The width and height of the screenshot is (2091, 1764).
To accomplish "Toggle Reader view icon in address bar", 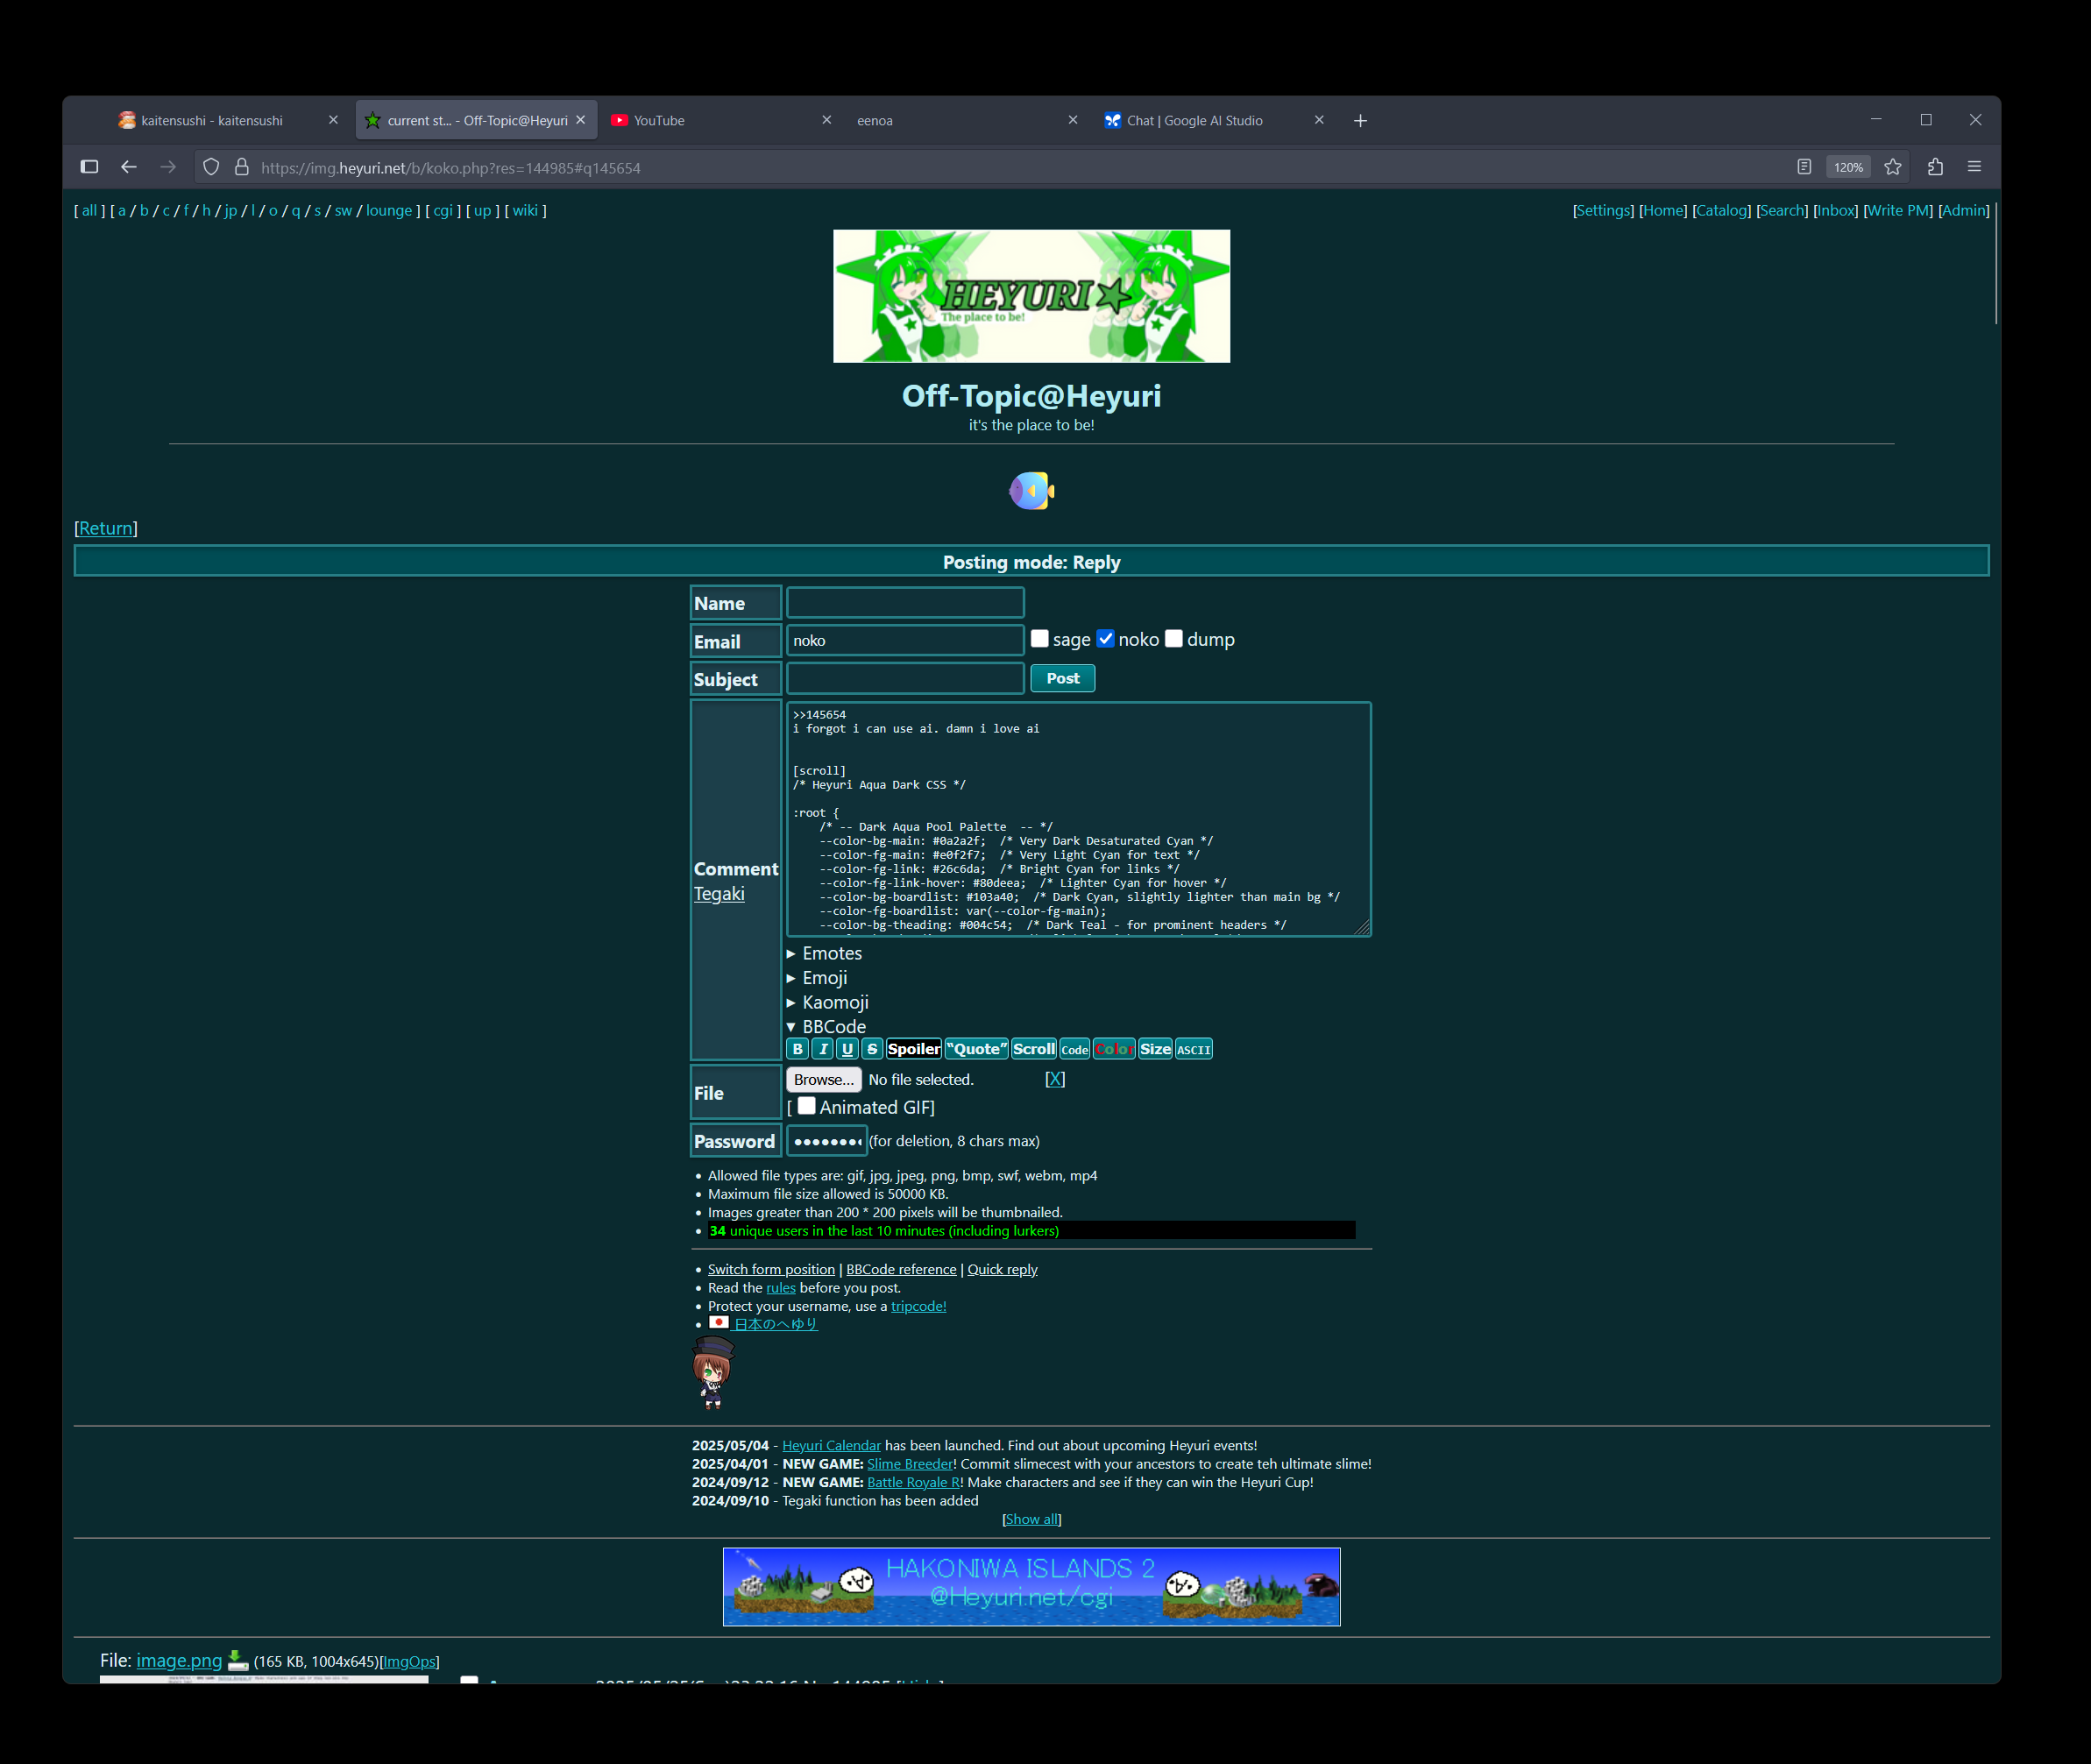I will tap(1803, 167).
